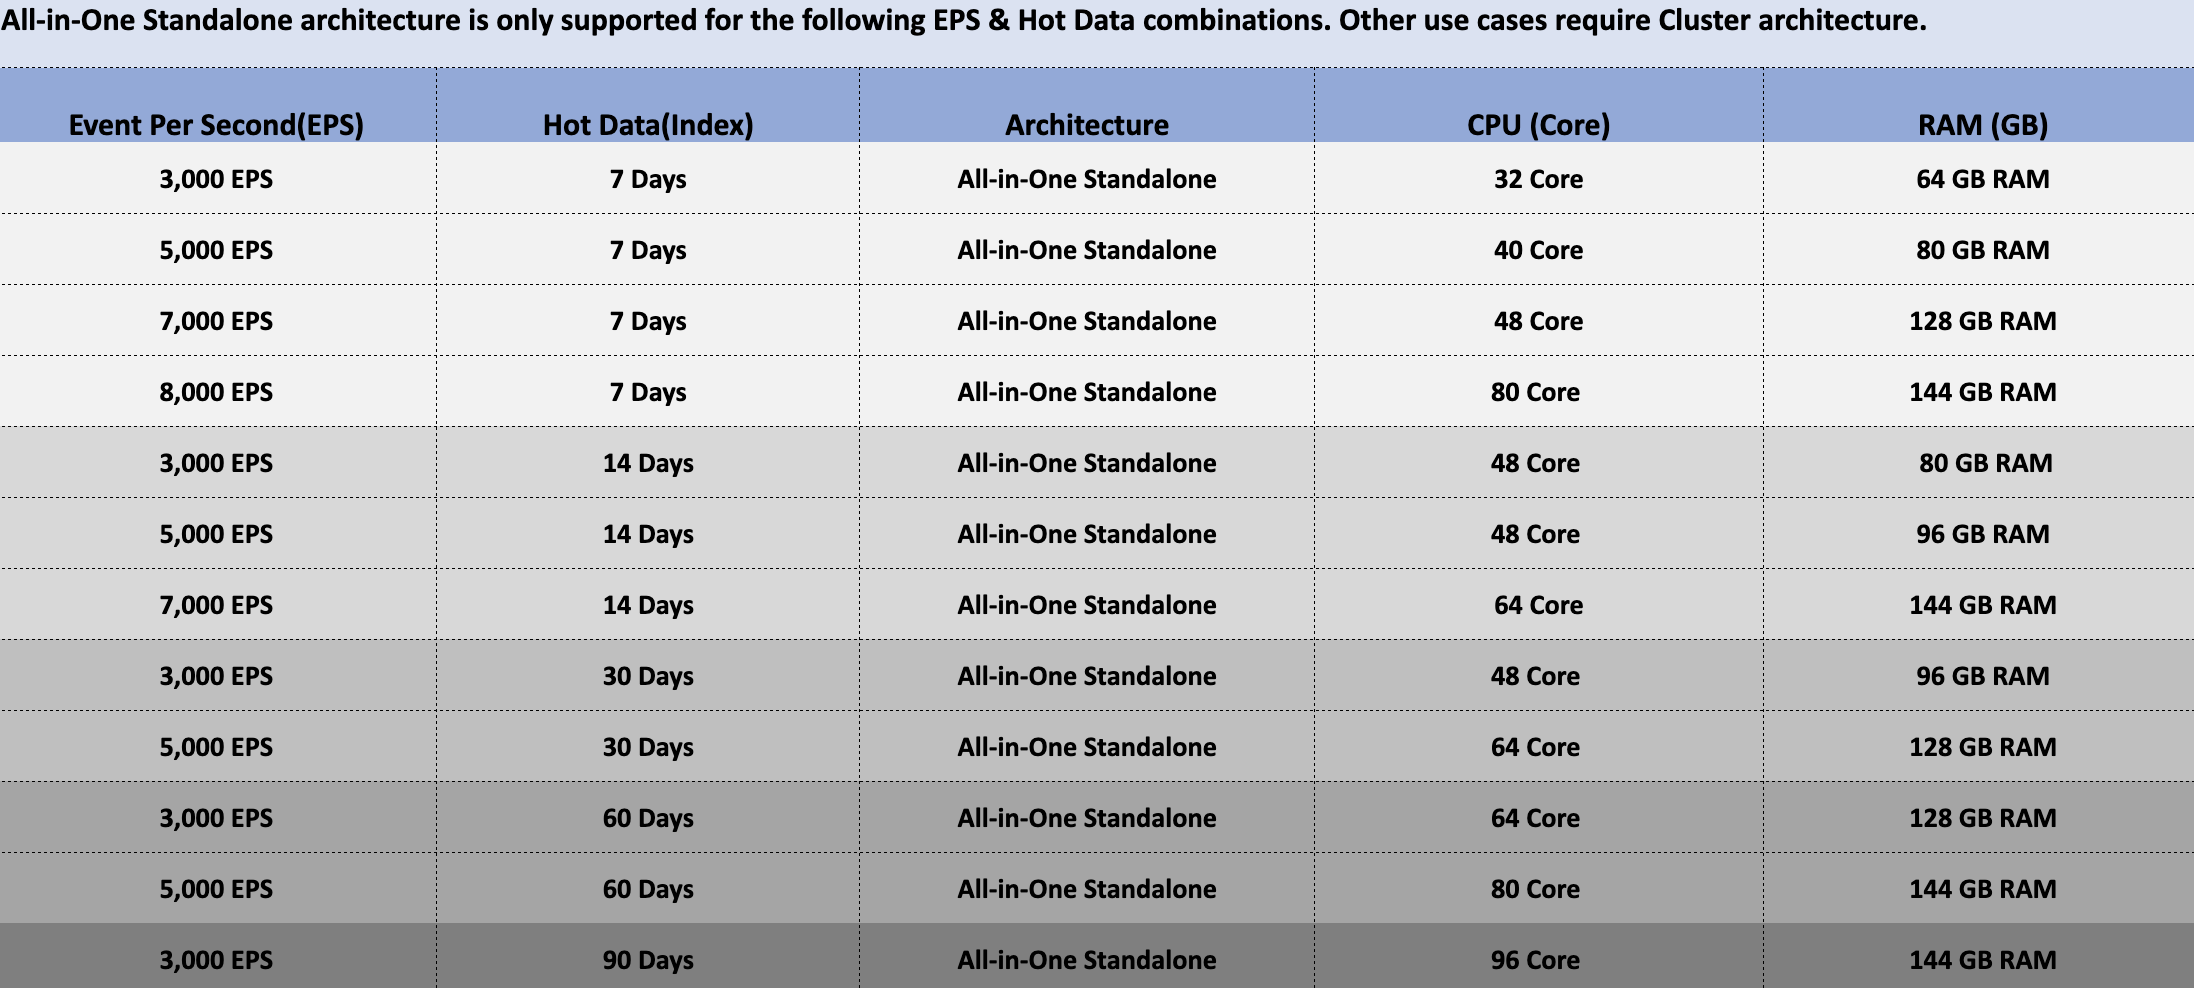Select the 8,000 EPS cell
2194x988 pixels.
coord(216,392)
